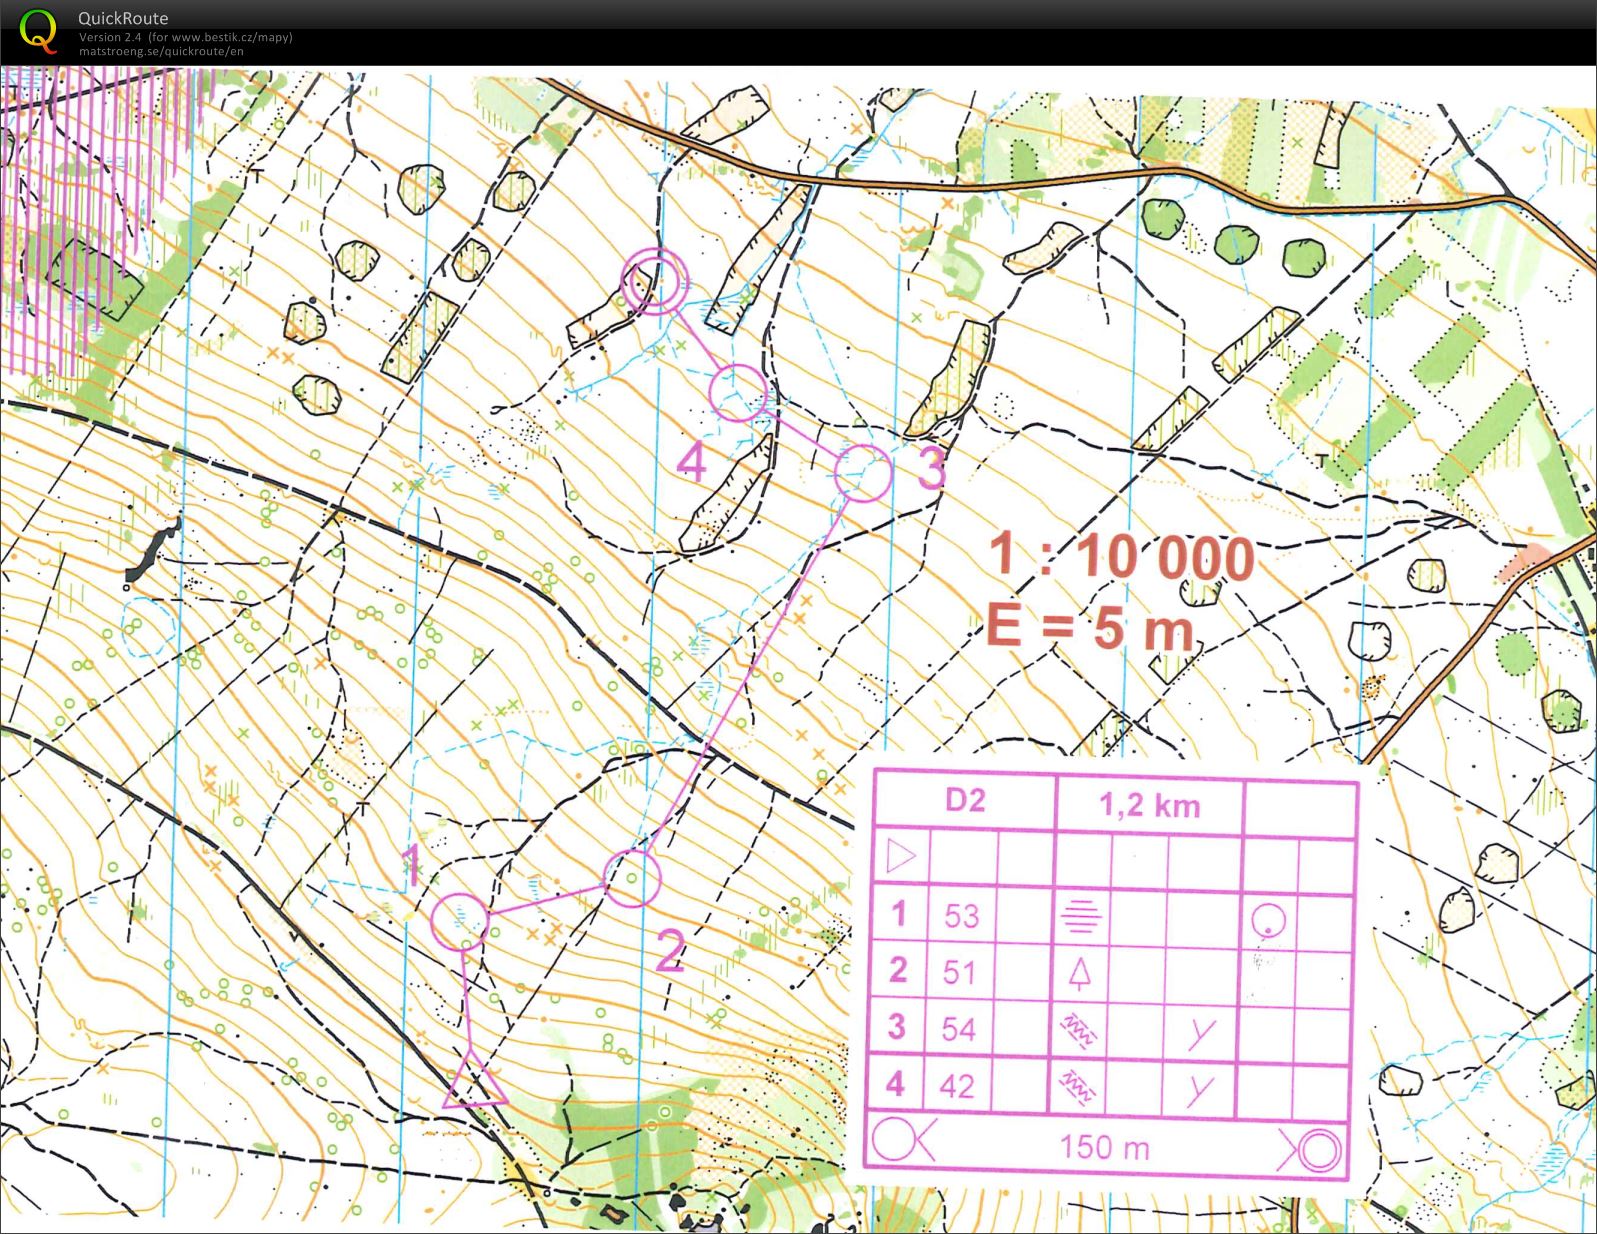Screen dimensions: 1597x1234
Task: Click the pink number 1 label on the map
Action: point(412,865)
